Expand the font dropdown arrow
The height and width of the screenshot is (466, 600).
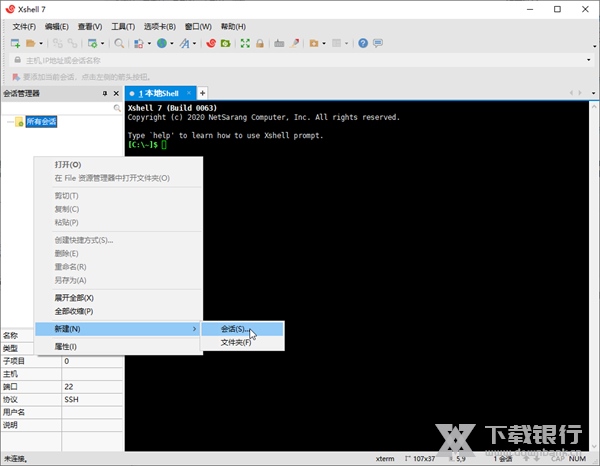pos(194,44)
